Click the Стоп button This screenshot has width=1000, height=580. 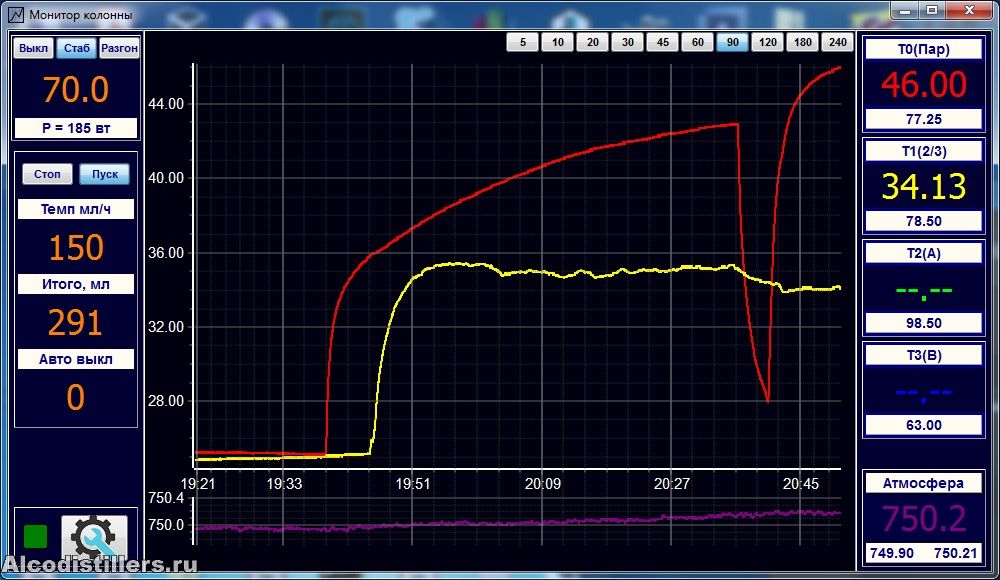(x=47, y=174)
